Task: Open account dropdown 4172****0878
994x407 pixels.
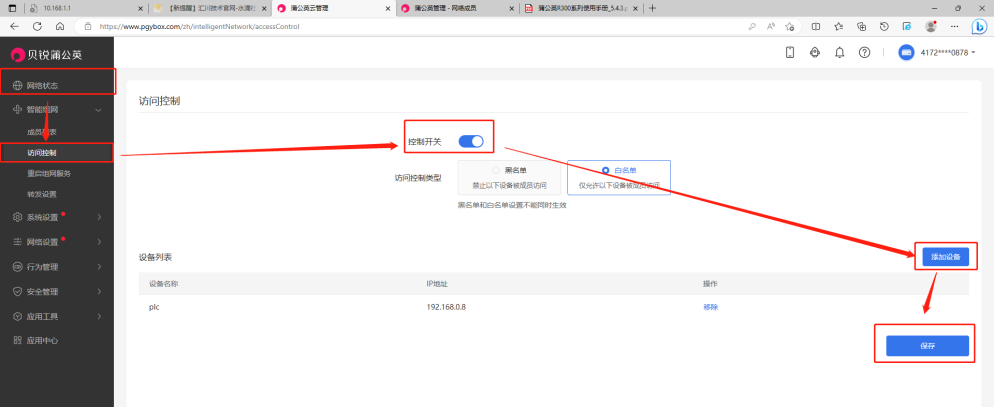Action: tap(948, 53)
